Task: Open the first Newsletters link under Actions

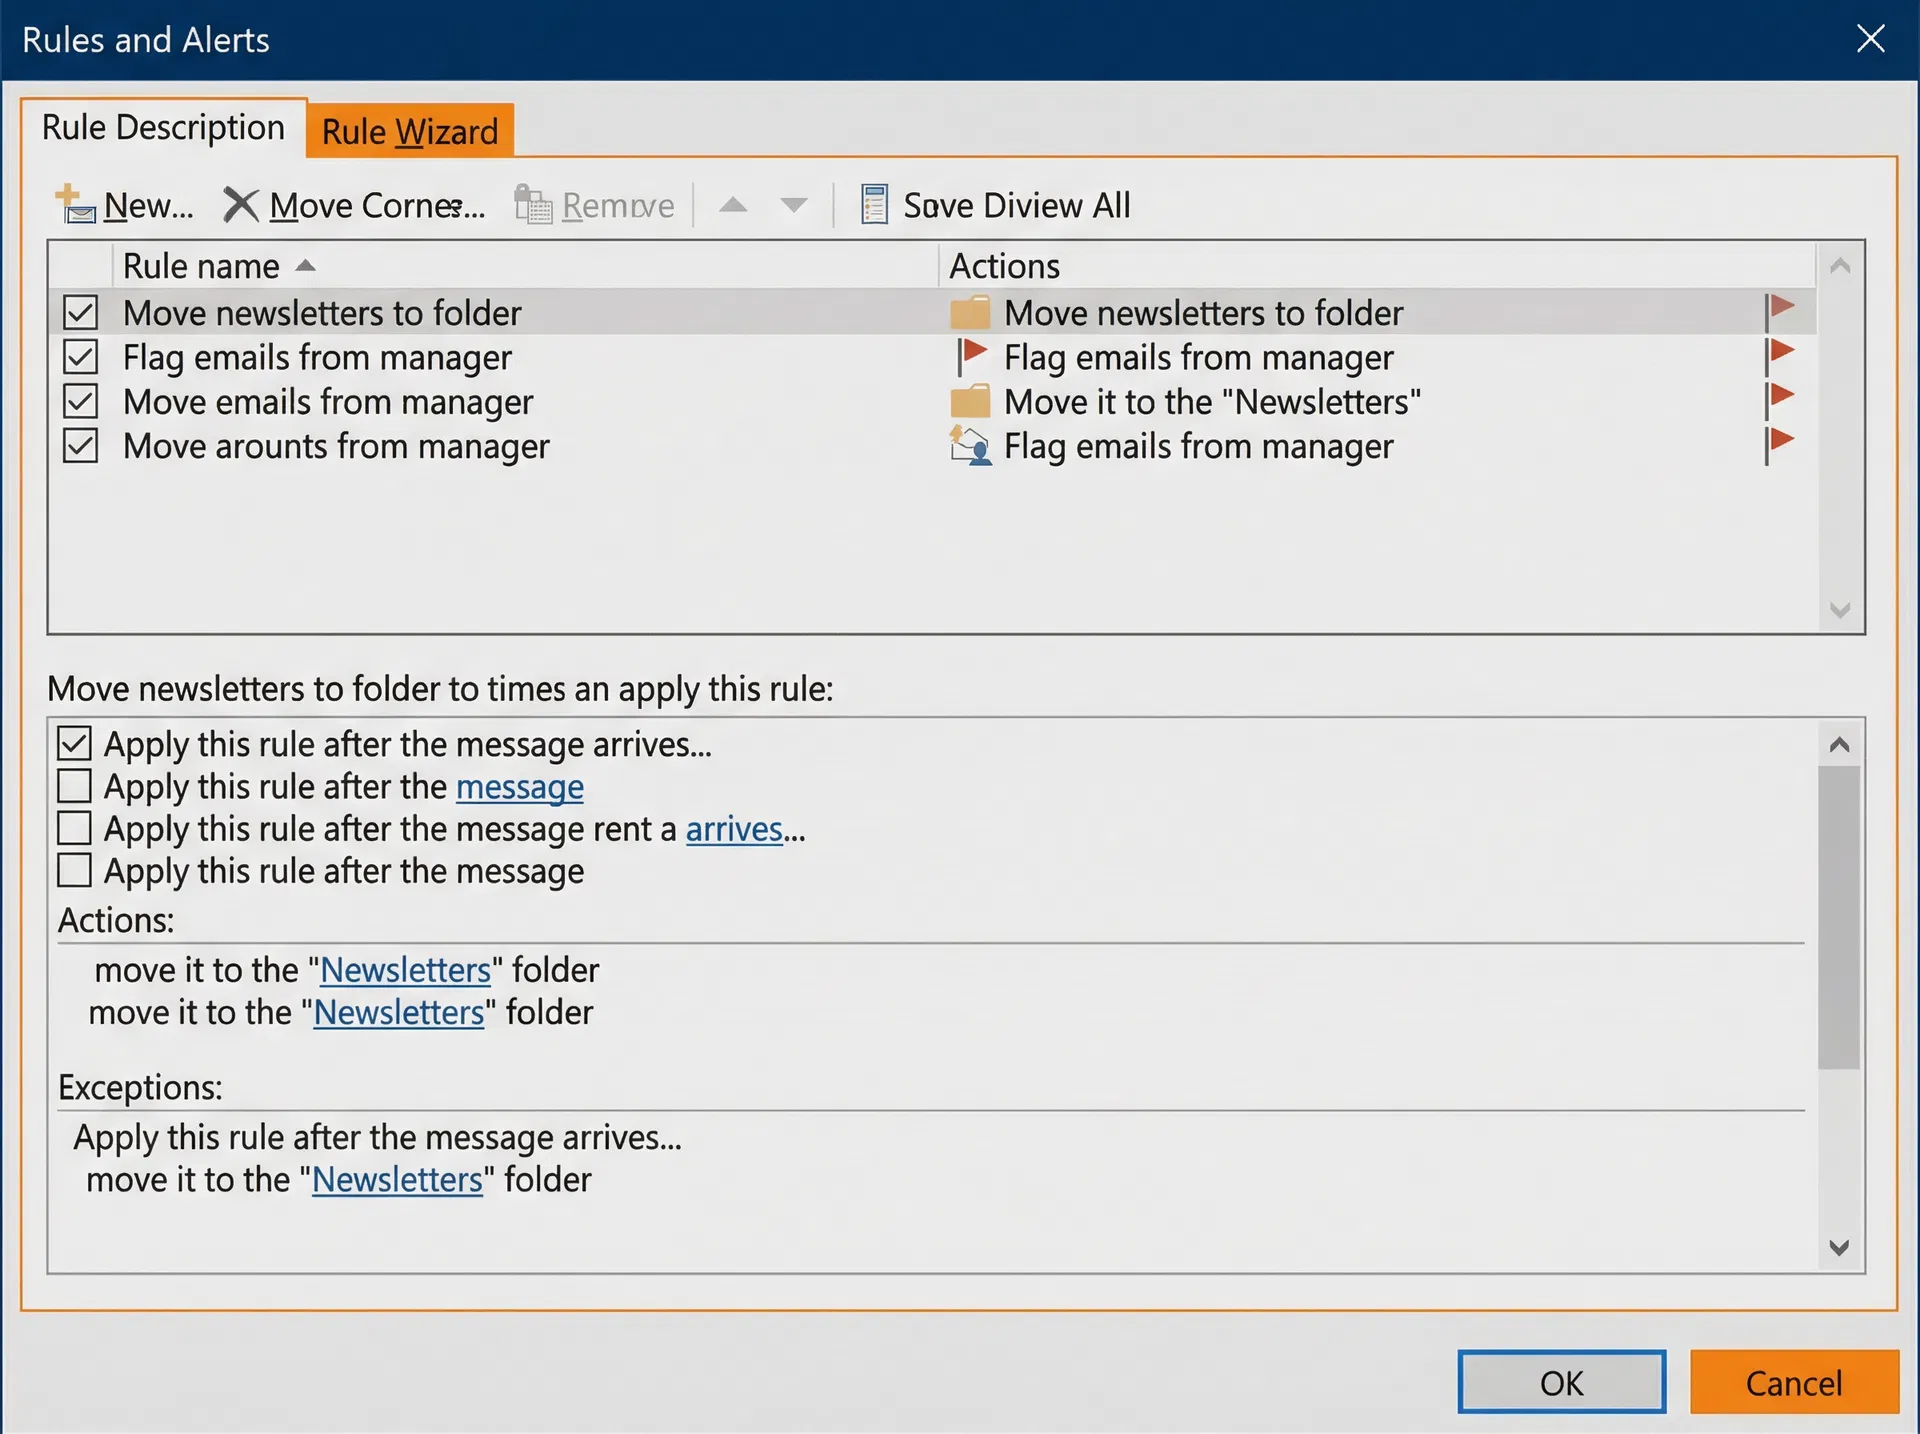Action: [x=406, y=970]
